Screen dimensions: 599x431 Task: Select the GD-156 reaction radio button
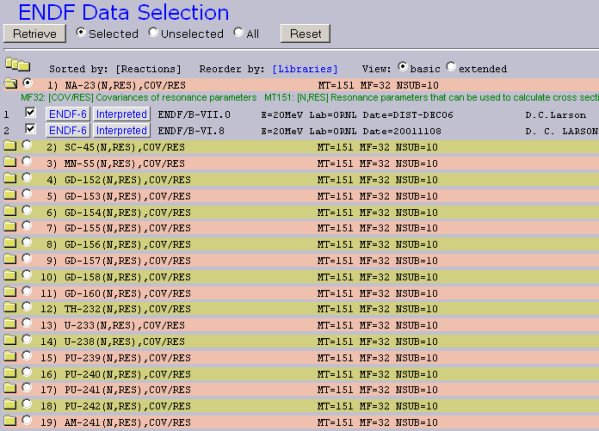pyautogui.click(x=27, y=242)
